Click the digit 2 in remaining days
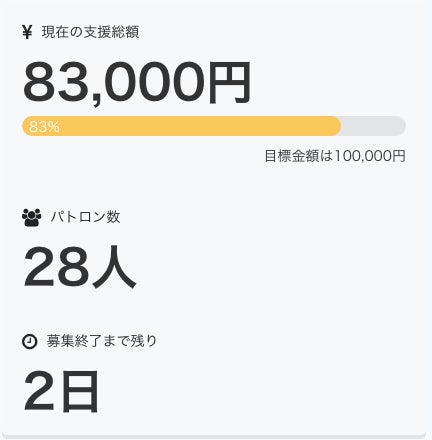 tap(39, 392)
